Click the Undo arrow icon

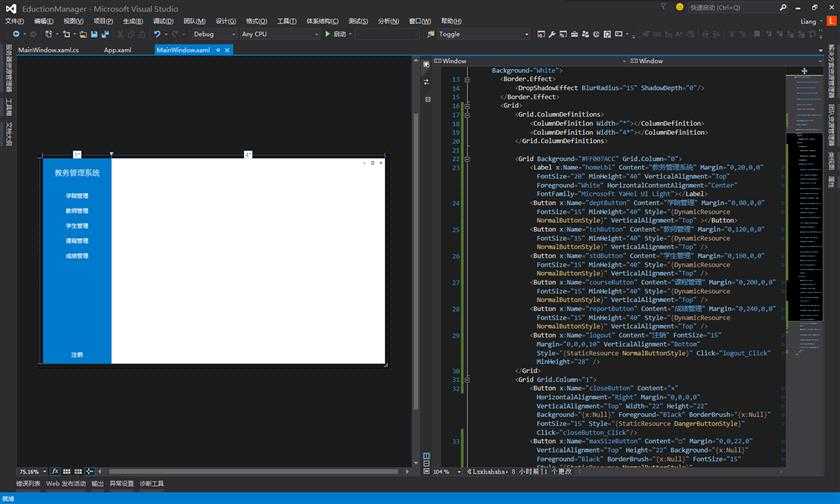157,34
